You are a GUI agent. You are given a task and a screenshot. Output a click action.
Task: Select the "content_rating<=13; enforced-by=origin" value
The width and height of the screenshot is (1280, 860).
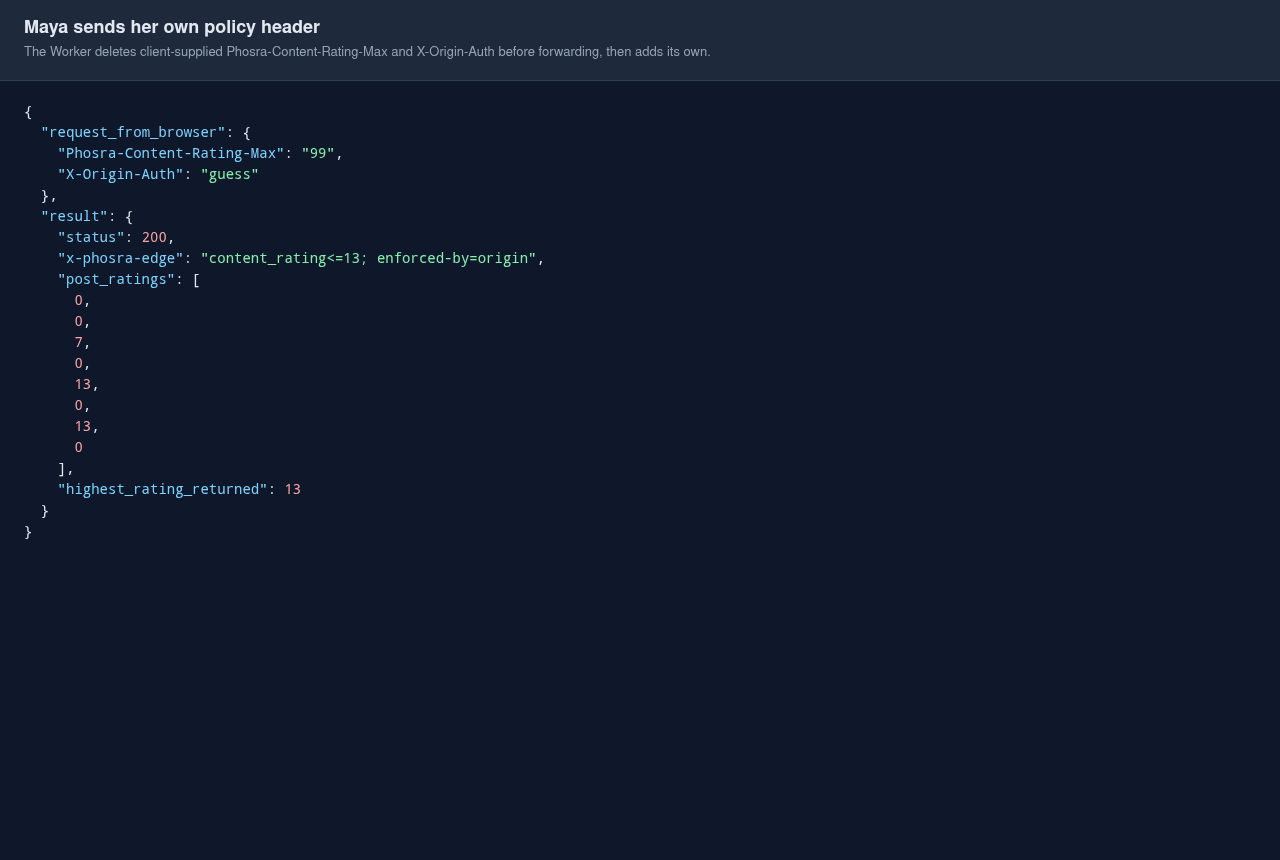click(368, 258)
